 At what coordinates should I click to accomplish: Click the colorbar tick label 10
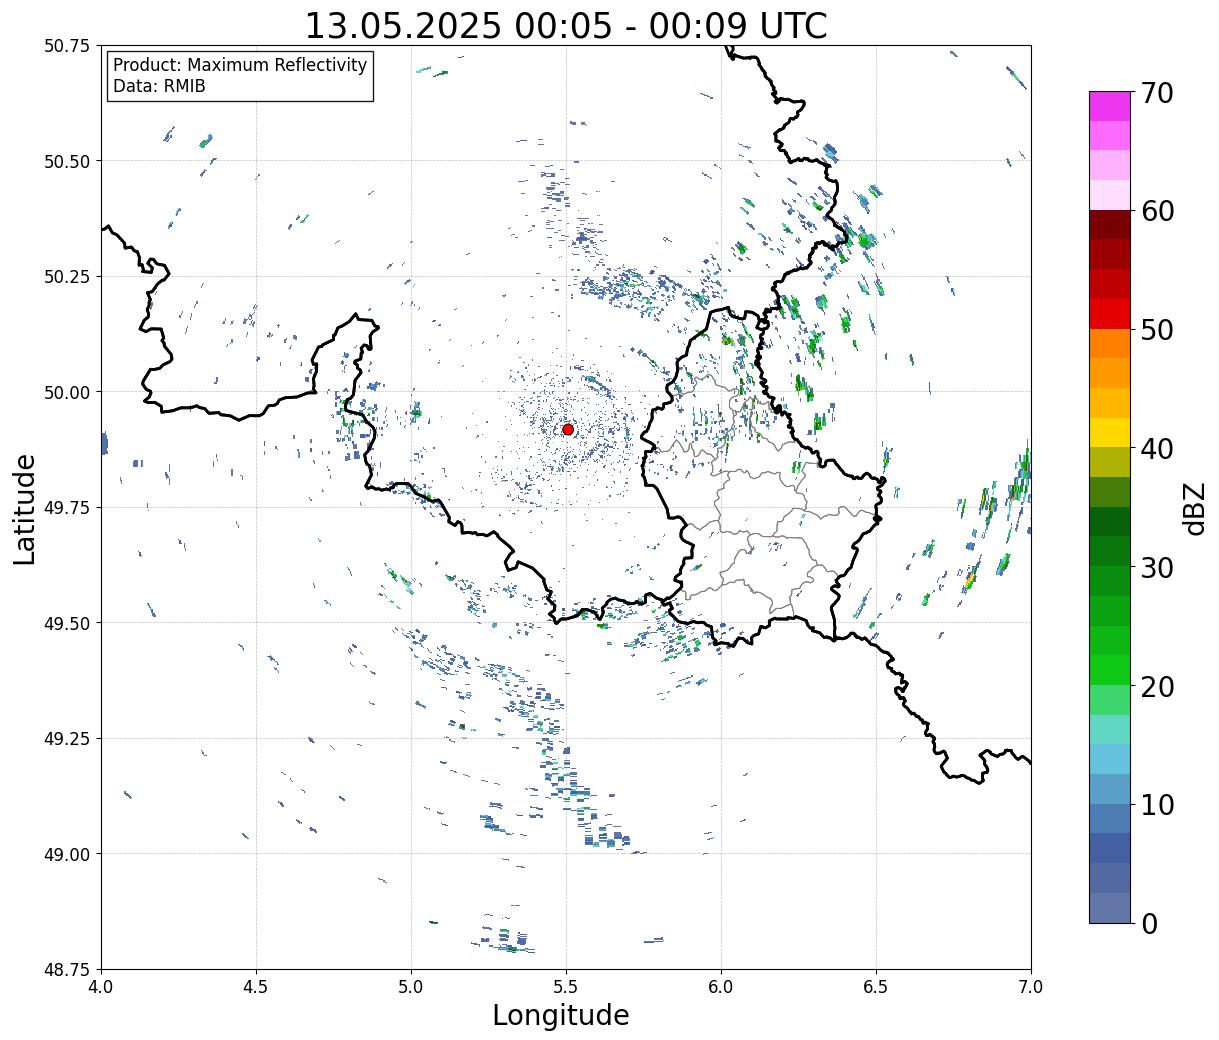1157,804
